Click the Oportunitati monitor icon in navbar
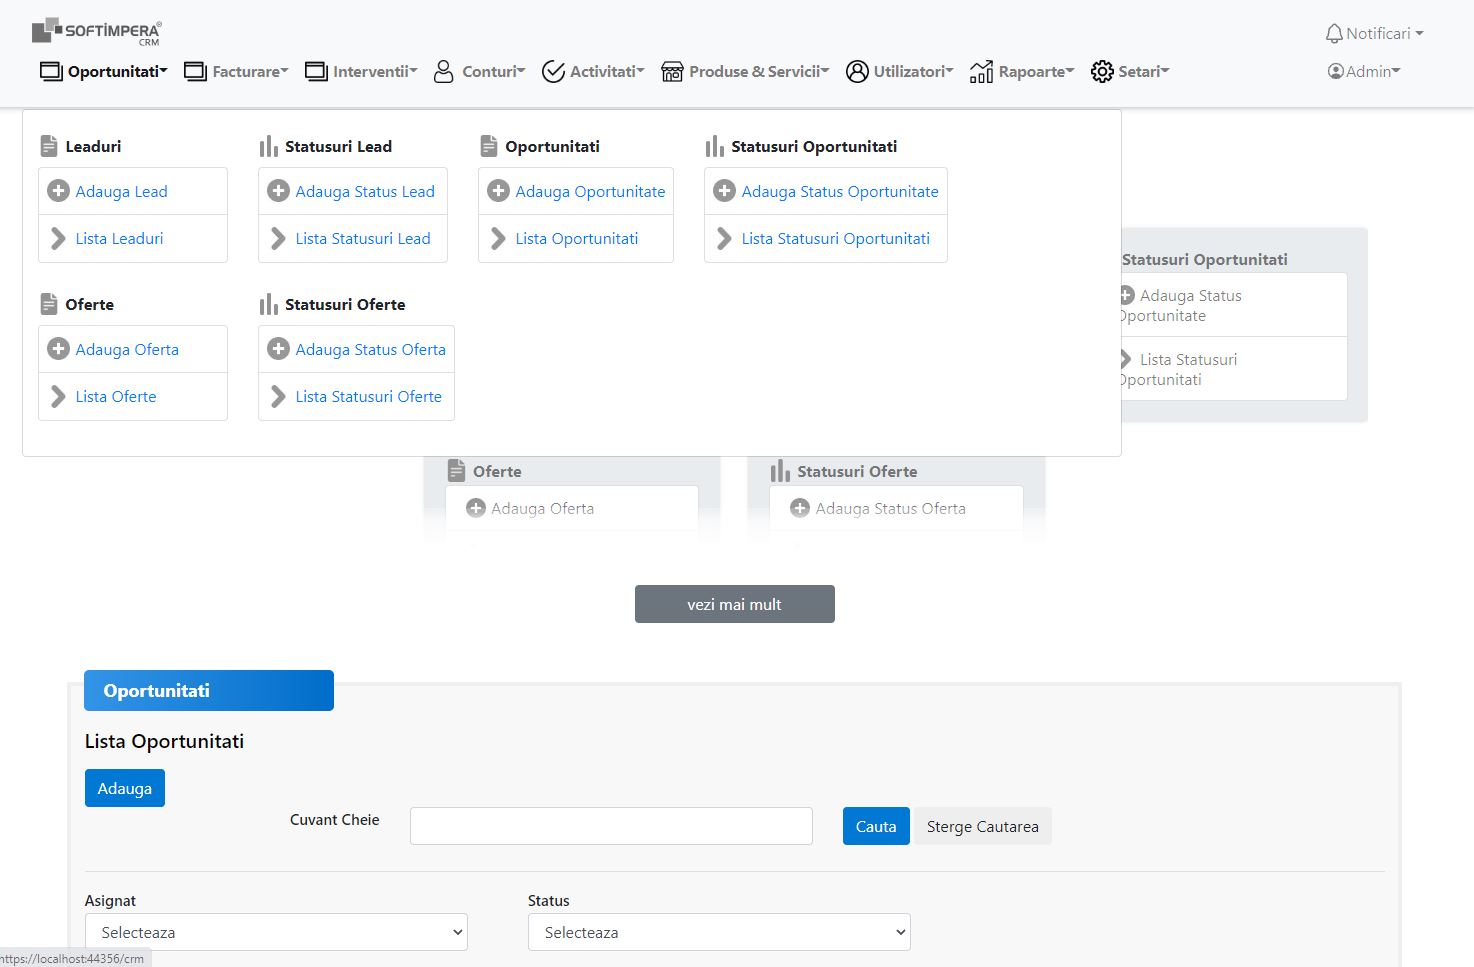The image size is (1474, 967). coord(51,71)
